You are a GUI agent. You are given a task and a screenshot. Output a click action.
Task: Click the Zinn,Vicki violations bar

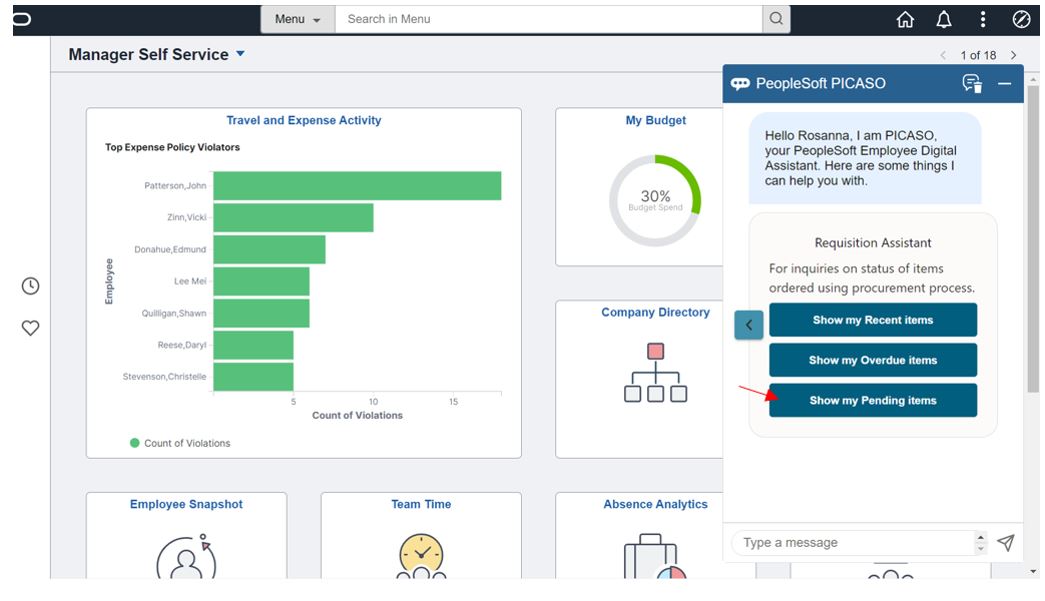293,218
